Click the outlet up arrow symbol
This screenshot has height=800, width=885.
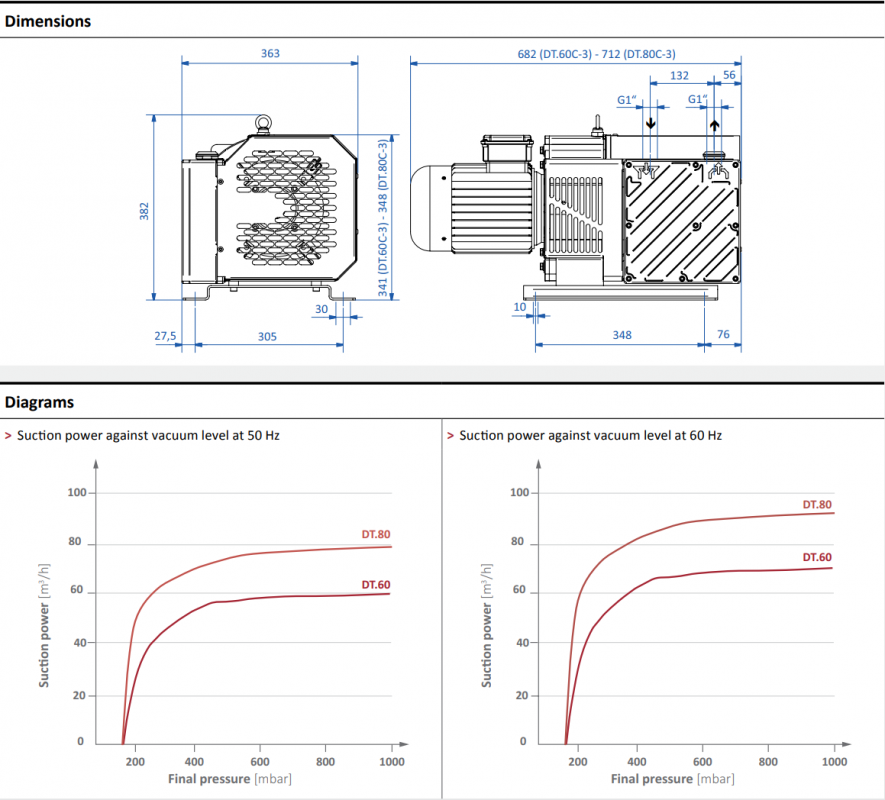click(715, 125)
